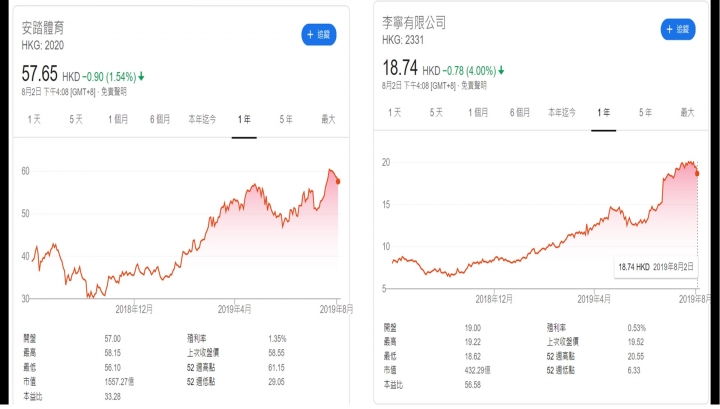720x409 pixels.
Task: Click 李寧 open price value 19.00
Action: (x=472, y=328)
